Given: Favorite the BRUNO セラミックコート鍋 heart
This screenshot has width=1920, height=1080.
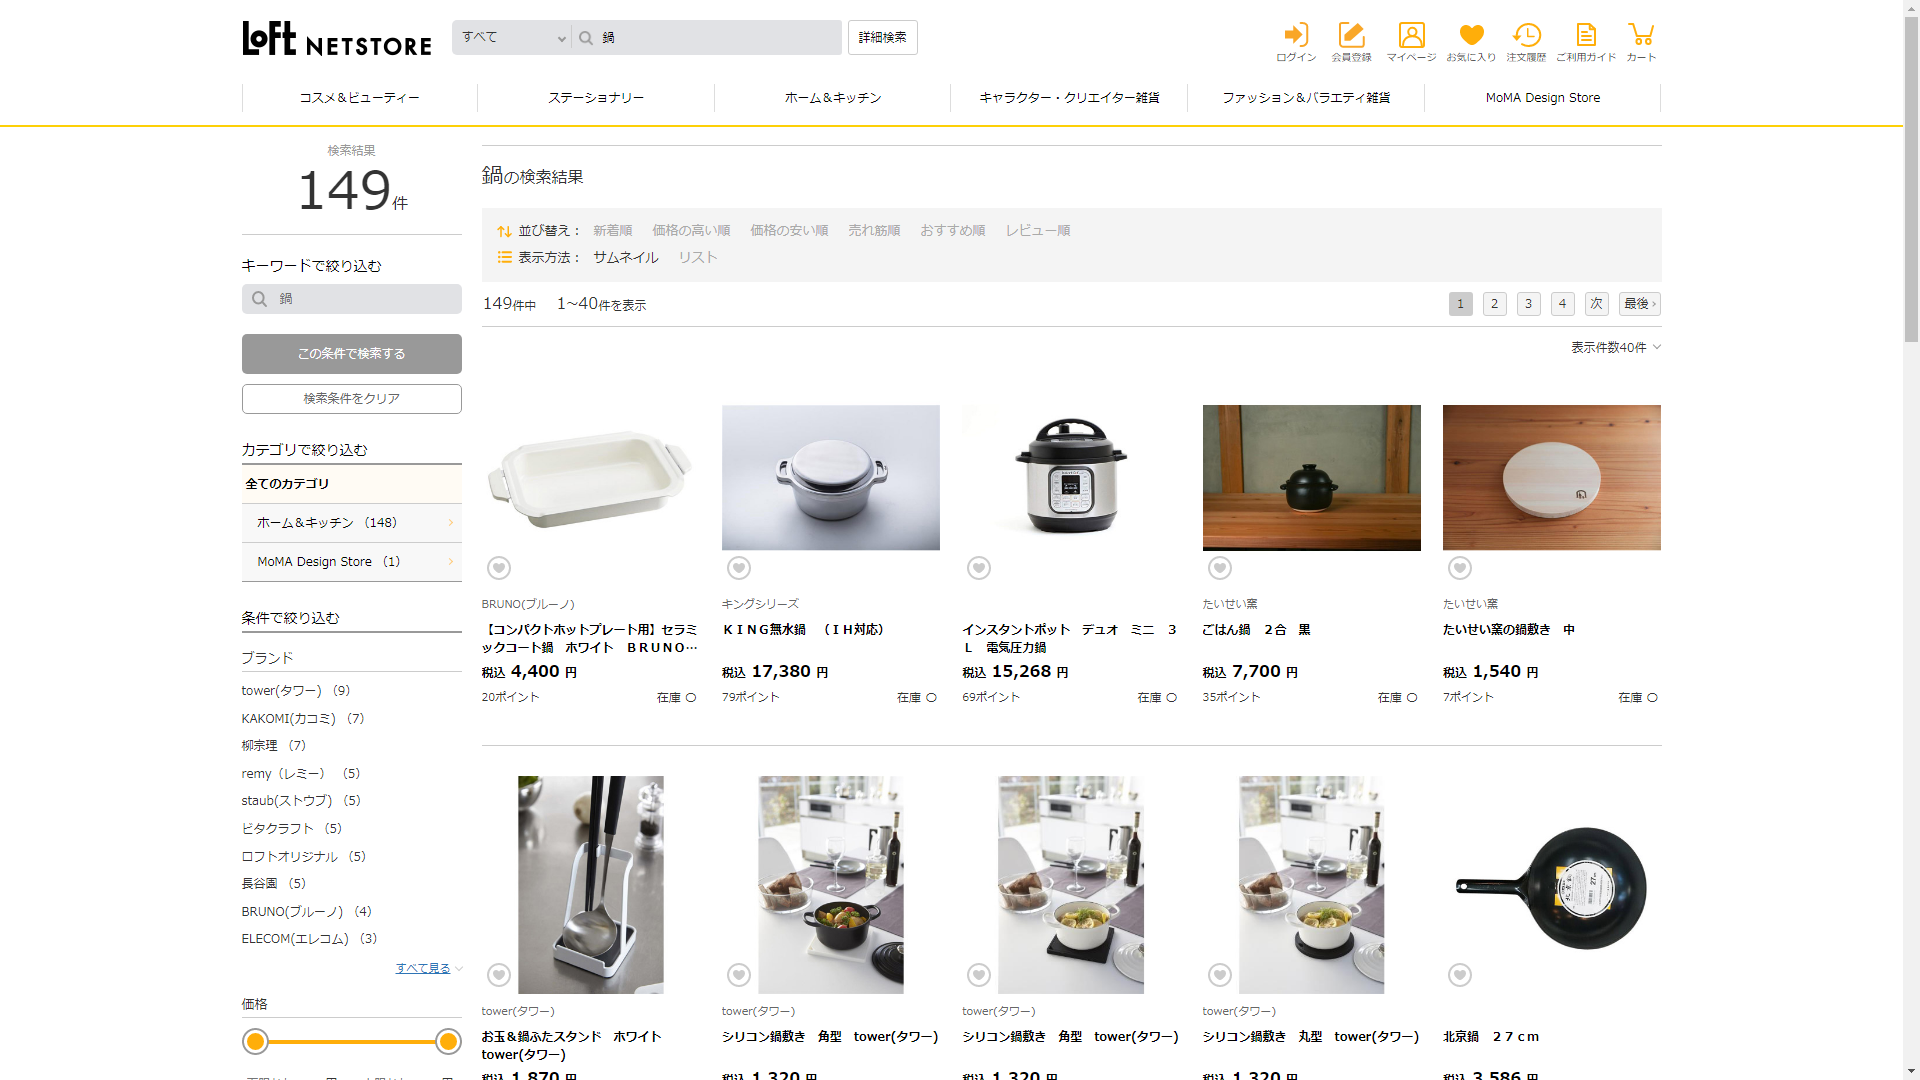Looking at the screenshot, I should (499, 568).
